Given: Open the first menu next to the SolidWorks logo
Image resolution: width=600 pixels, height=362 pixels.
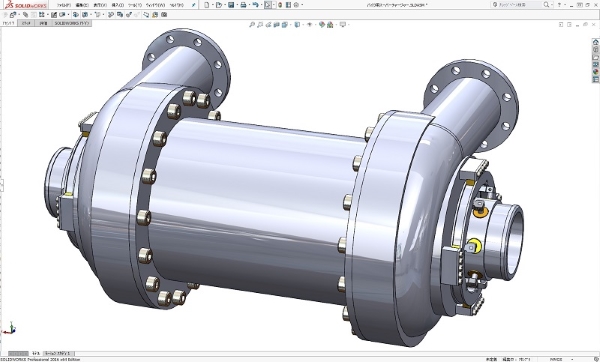Looking at the screenshot, I should tap(64, 5).
